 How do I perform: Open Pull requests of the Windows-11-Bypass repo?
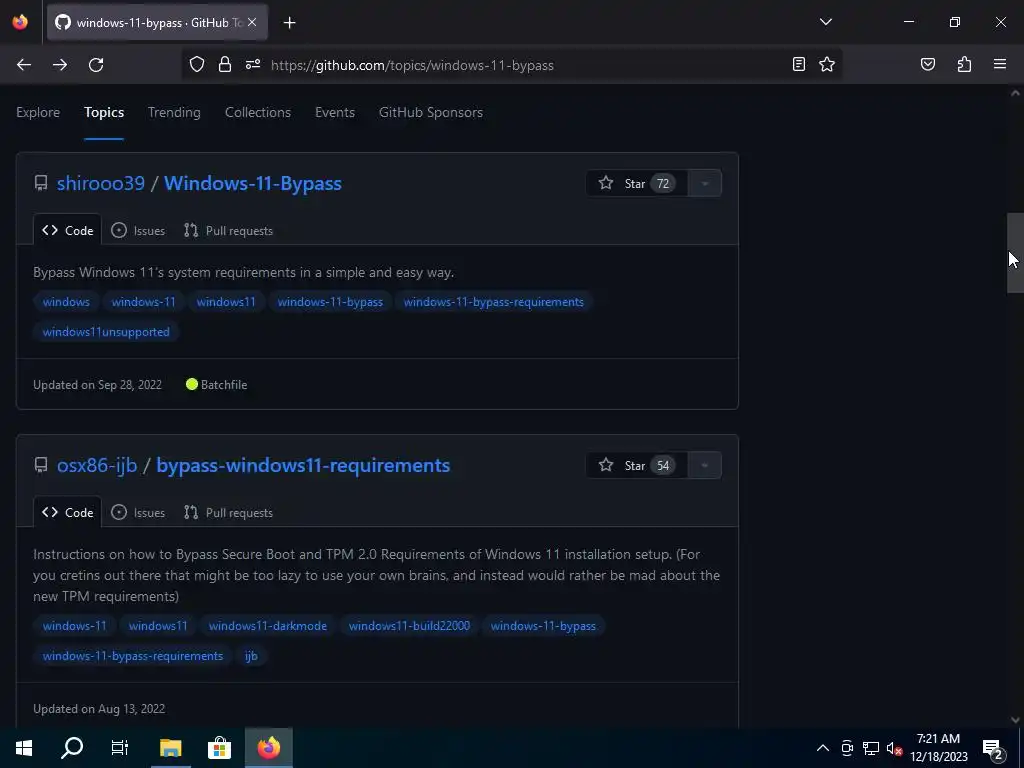229,231
